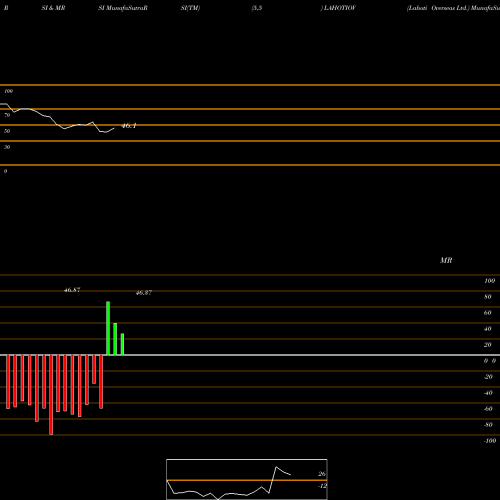This screenshot has width=500, height=500.
Task: Click the longest red MR bar
Action: [51, 395]
